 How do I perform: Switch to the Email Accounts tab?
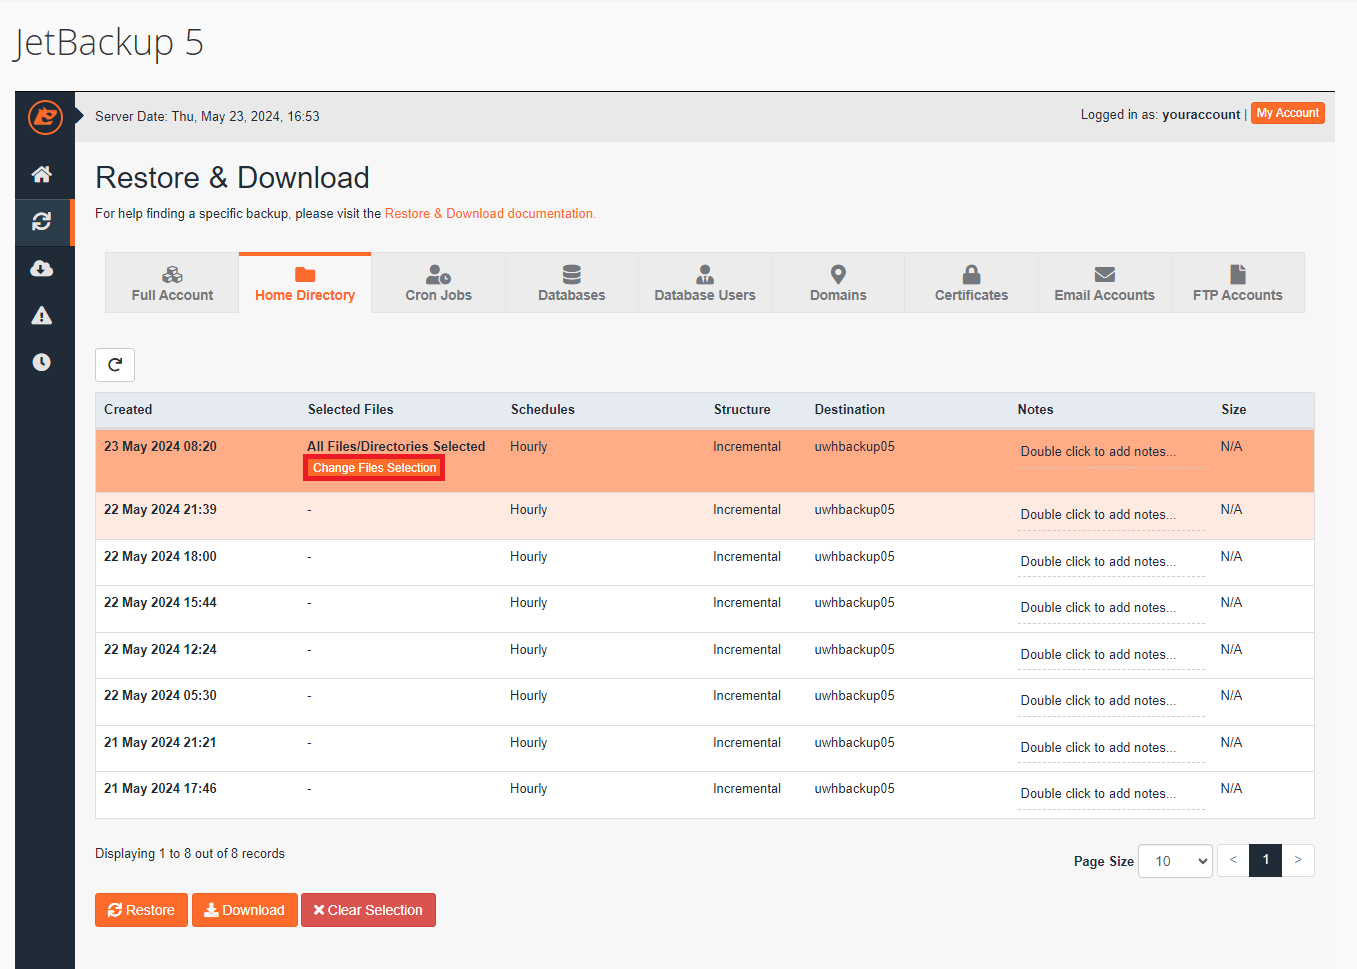(1104, 283)
